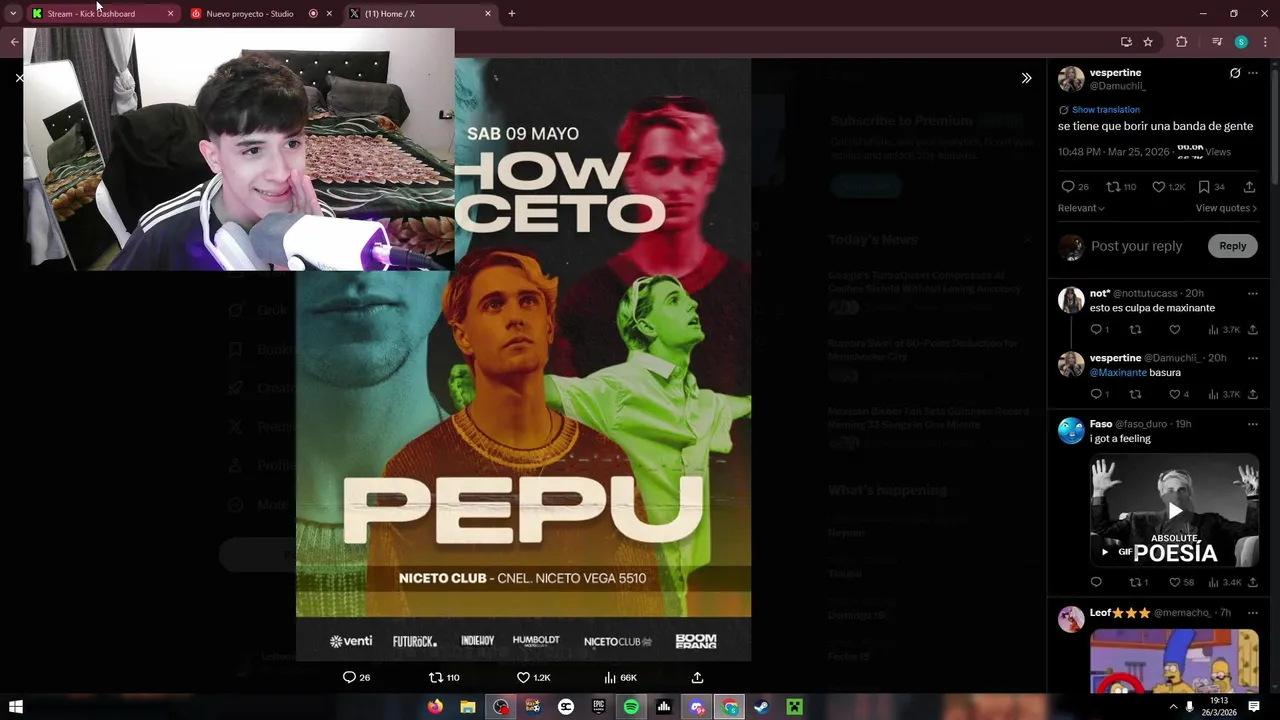Open vespertine @Damuchii_ profile name
Screen dimensions: 1280x720
click(1115, 73)
